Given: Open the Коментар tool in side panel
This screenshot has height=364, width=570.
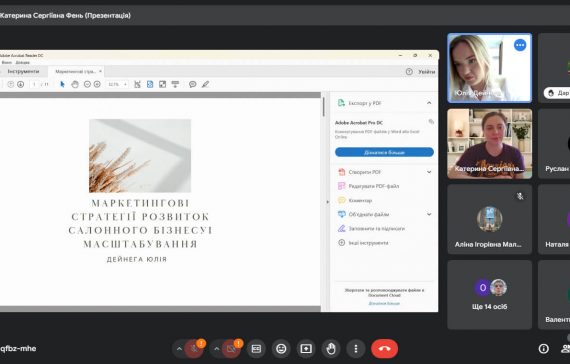Looking at the screenshot, I should point(355,200).
